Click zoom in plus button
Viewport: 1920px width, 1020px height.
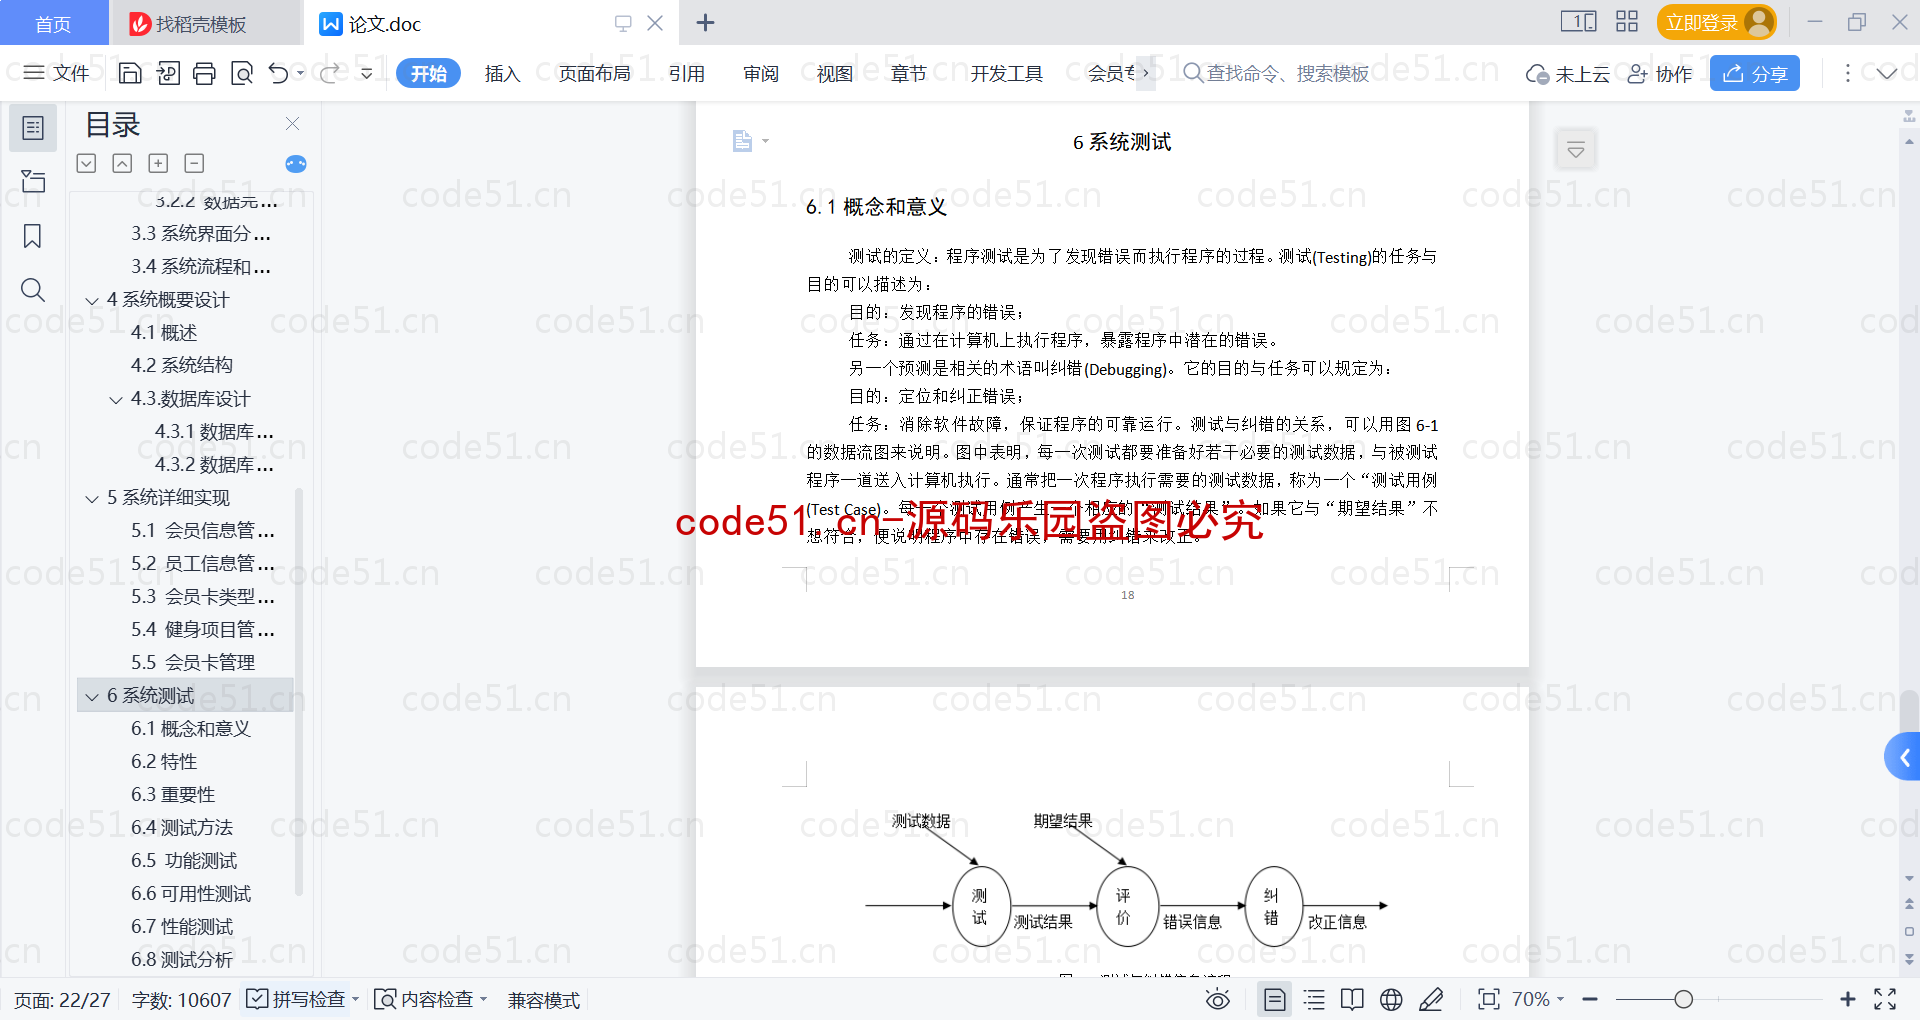pyautogui.click(x=1847, y=999)
